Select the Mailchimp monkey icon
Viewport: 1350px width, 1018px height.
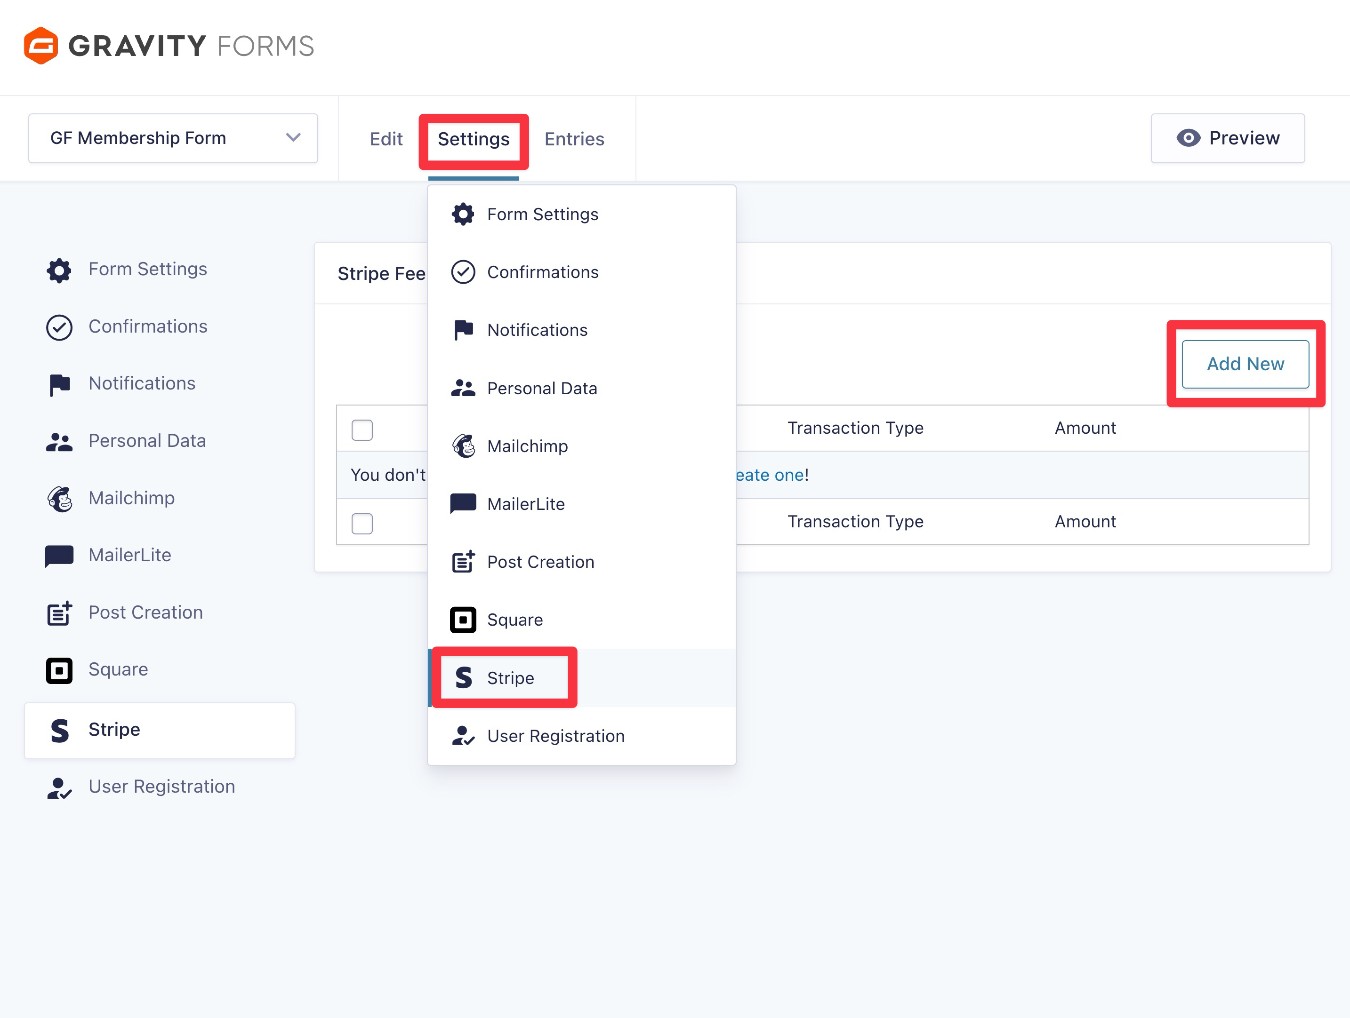pos(59,497)
